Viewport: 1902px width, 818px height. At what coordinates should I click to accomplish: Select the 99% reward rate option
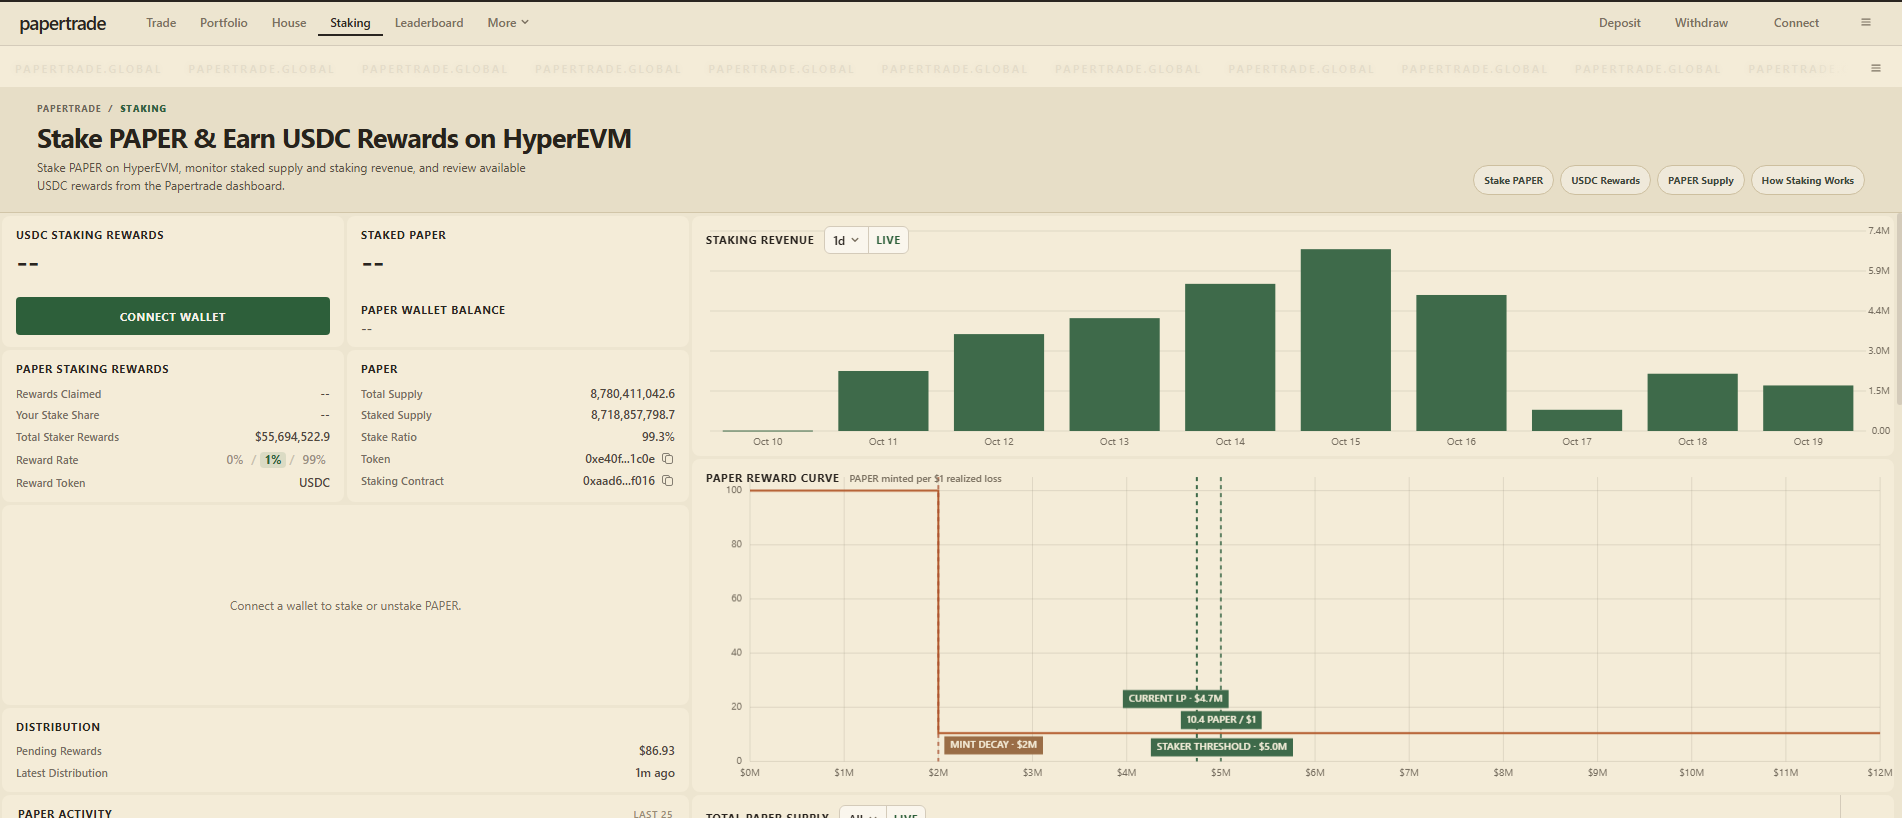(x=314, y=460)
